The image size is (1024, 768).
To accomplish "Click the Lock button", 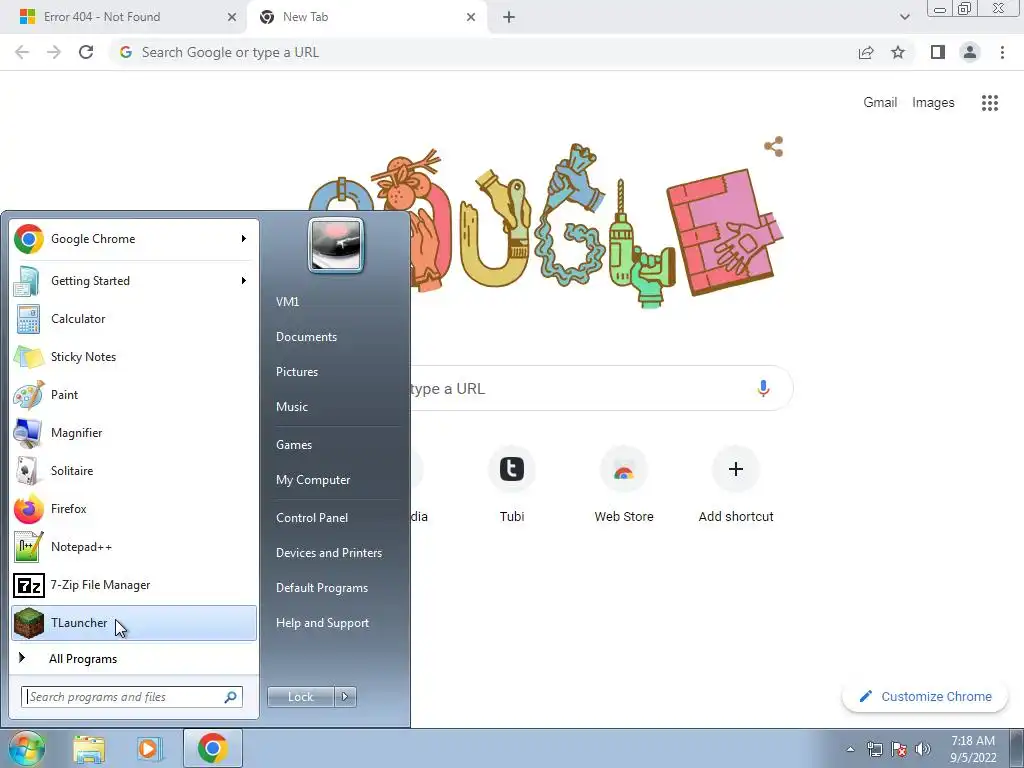I will coord(301,697).
